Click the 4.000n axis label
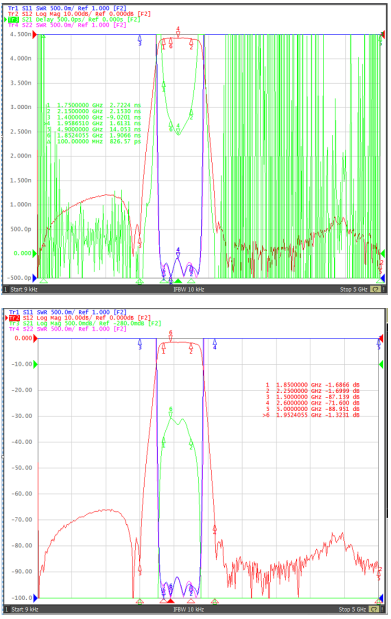 21,58
